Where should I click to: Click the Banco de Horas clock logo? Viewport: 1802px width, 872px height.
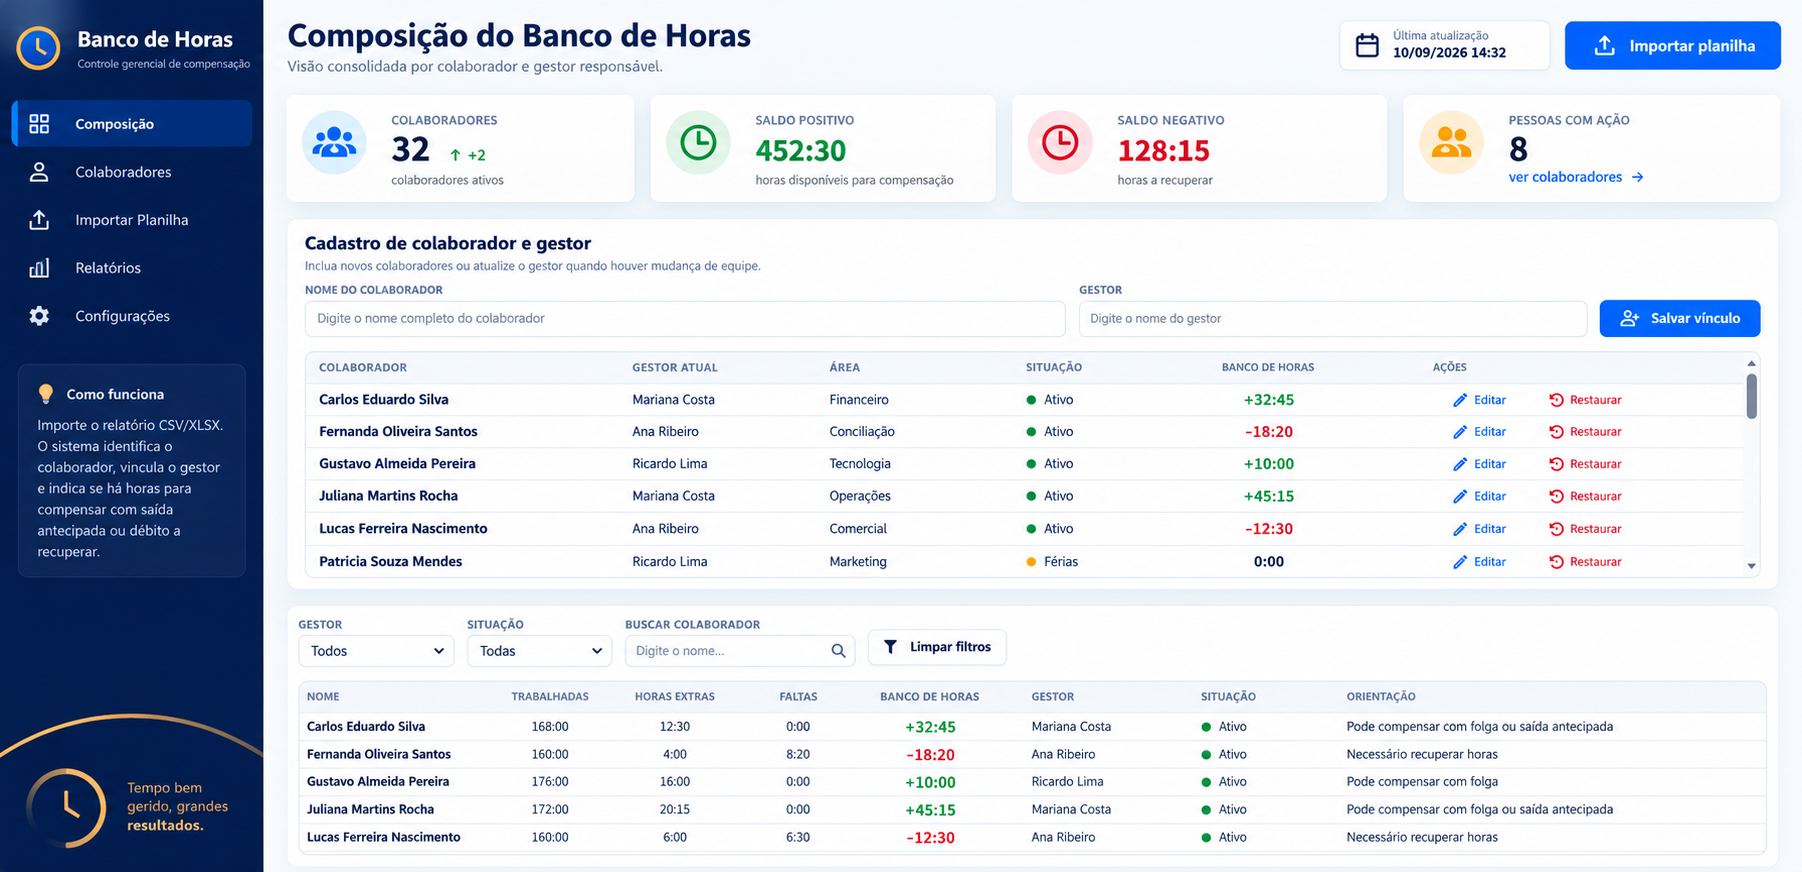tap(38, 47)
